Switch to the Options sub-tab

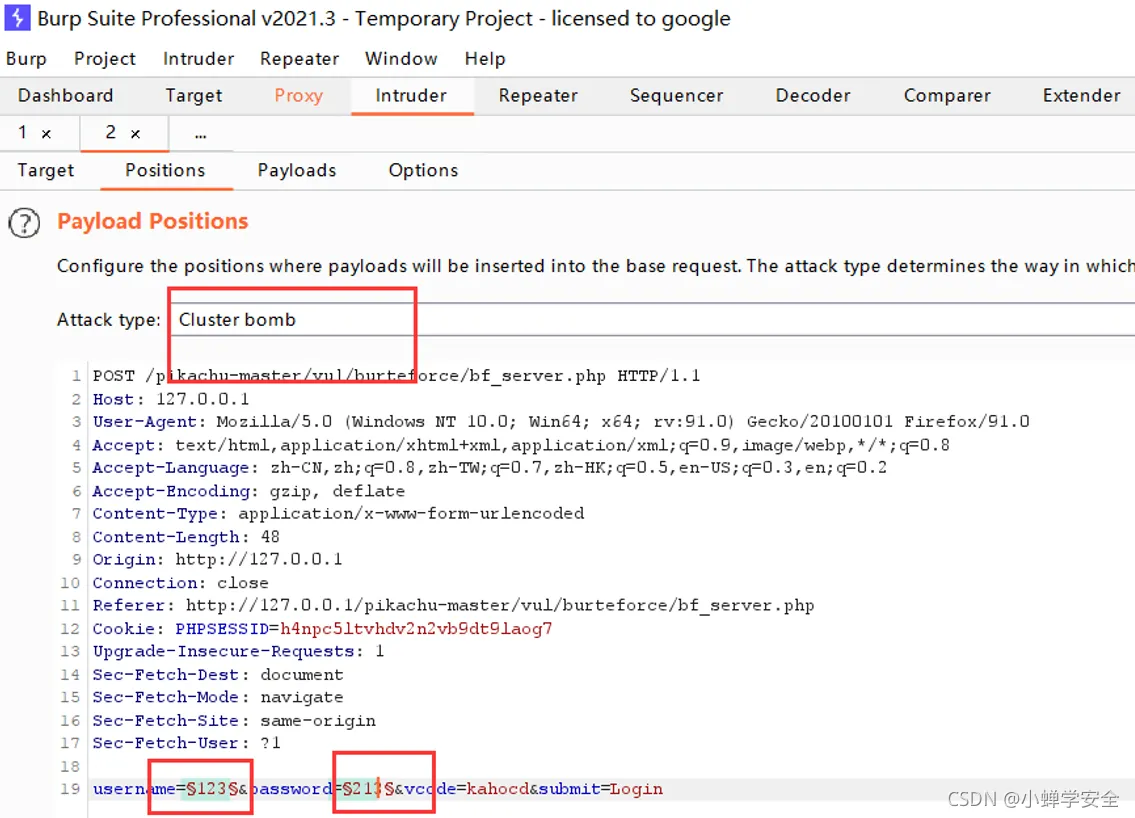pos(423,171)
